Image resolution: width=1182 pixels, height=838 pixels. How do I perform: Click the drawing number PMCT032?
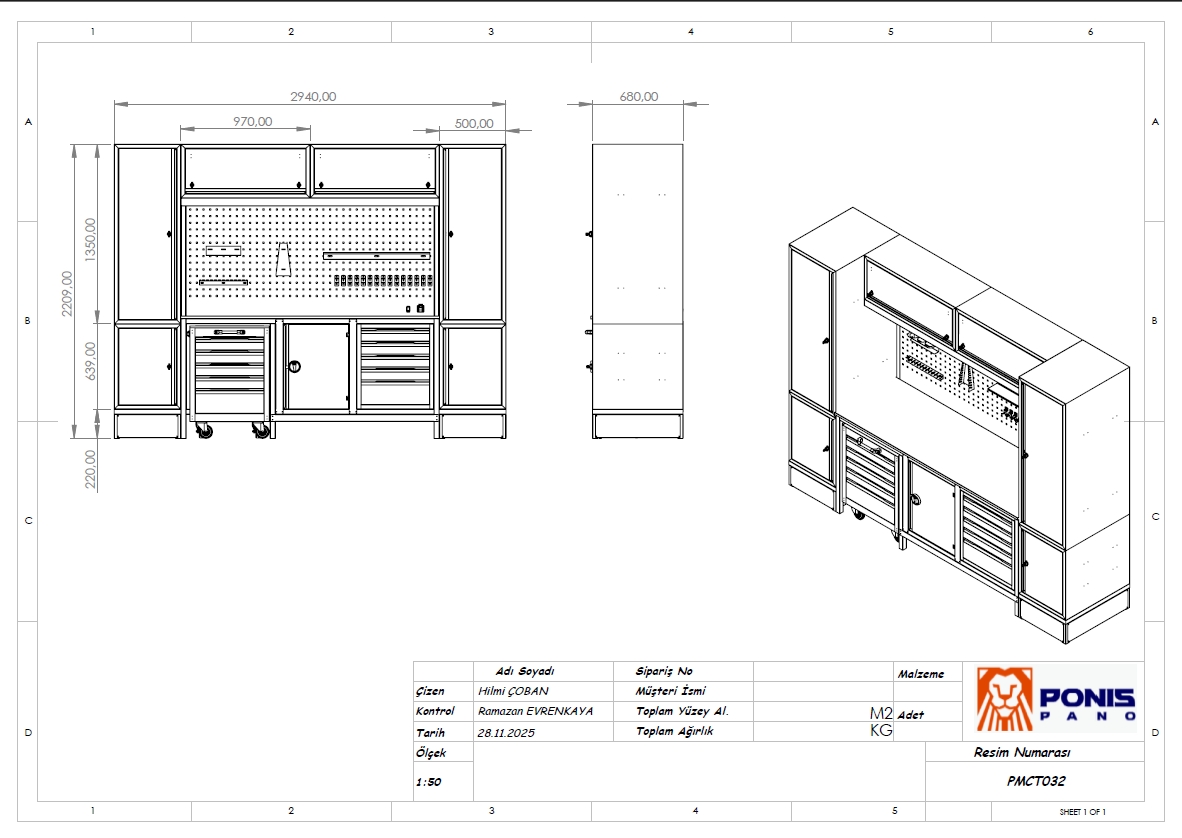pos(1035,782)
